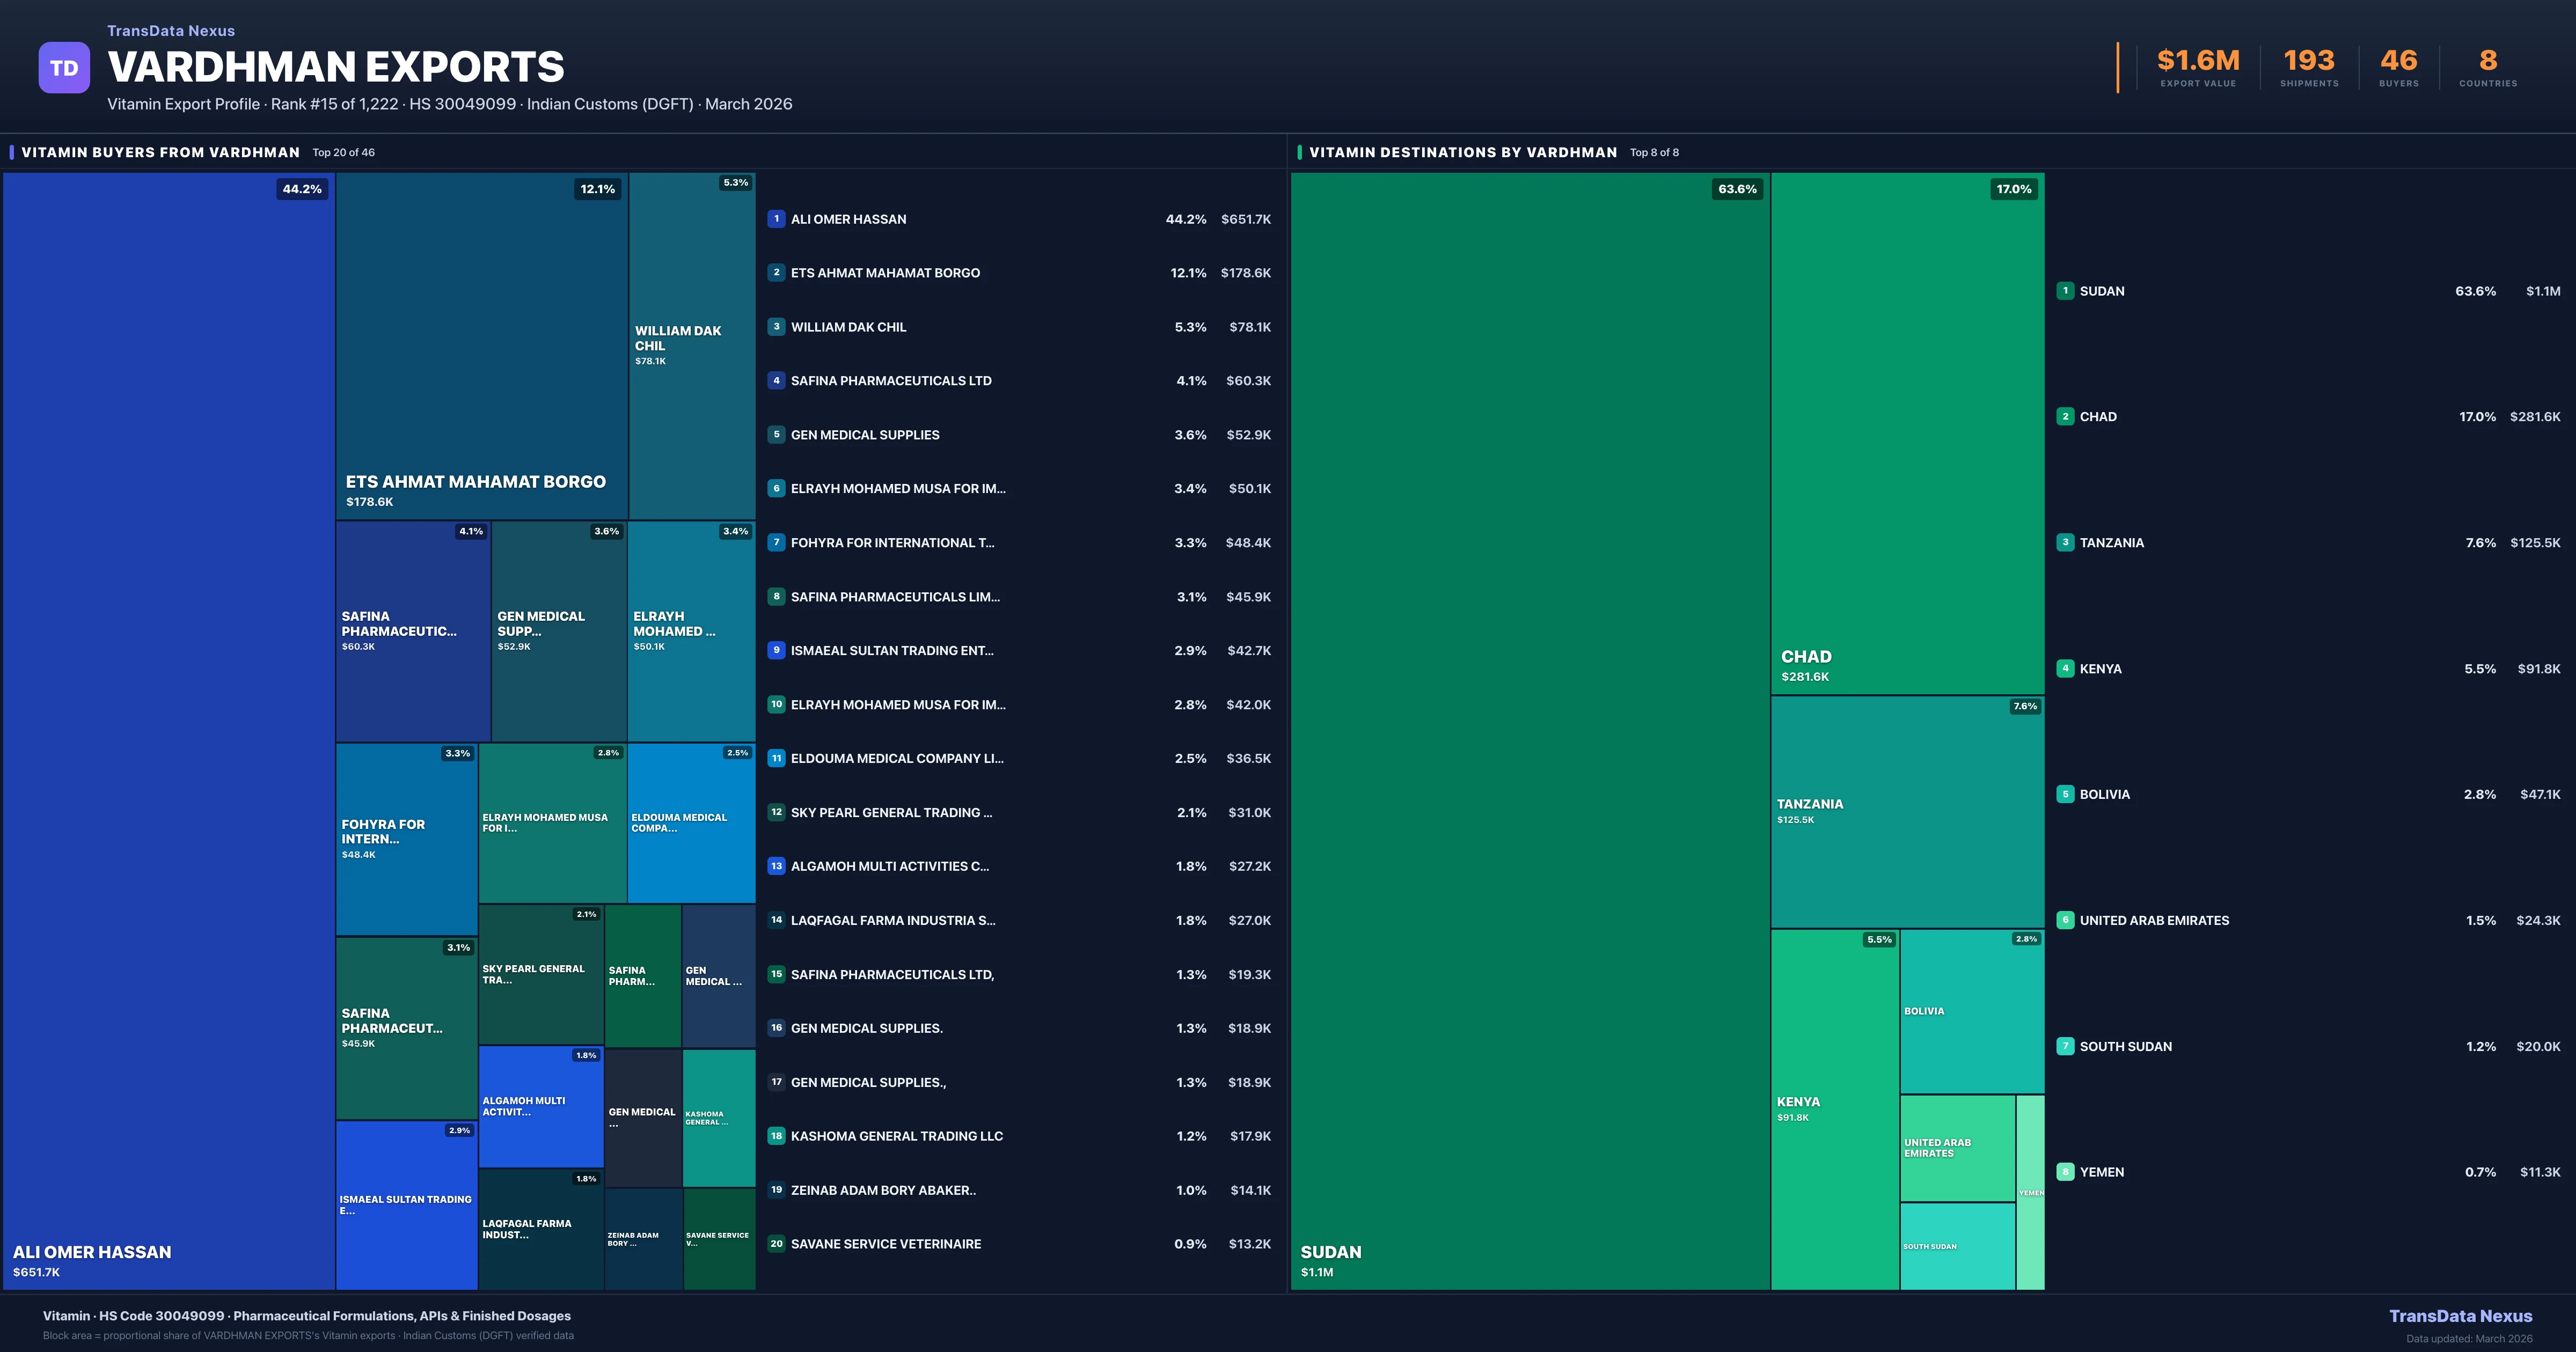
Task: Select the ETS AHMAT MAHAMAT BORGO treemap block
Action: tap(481, 345)
